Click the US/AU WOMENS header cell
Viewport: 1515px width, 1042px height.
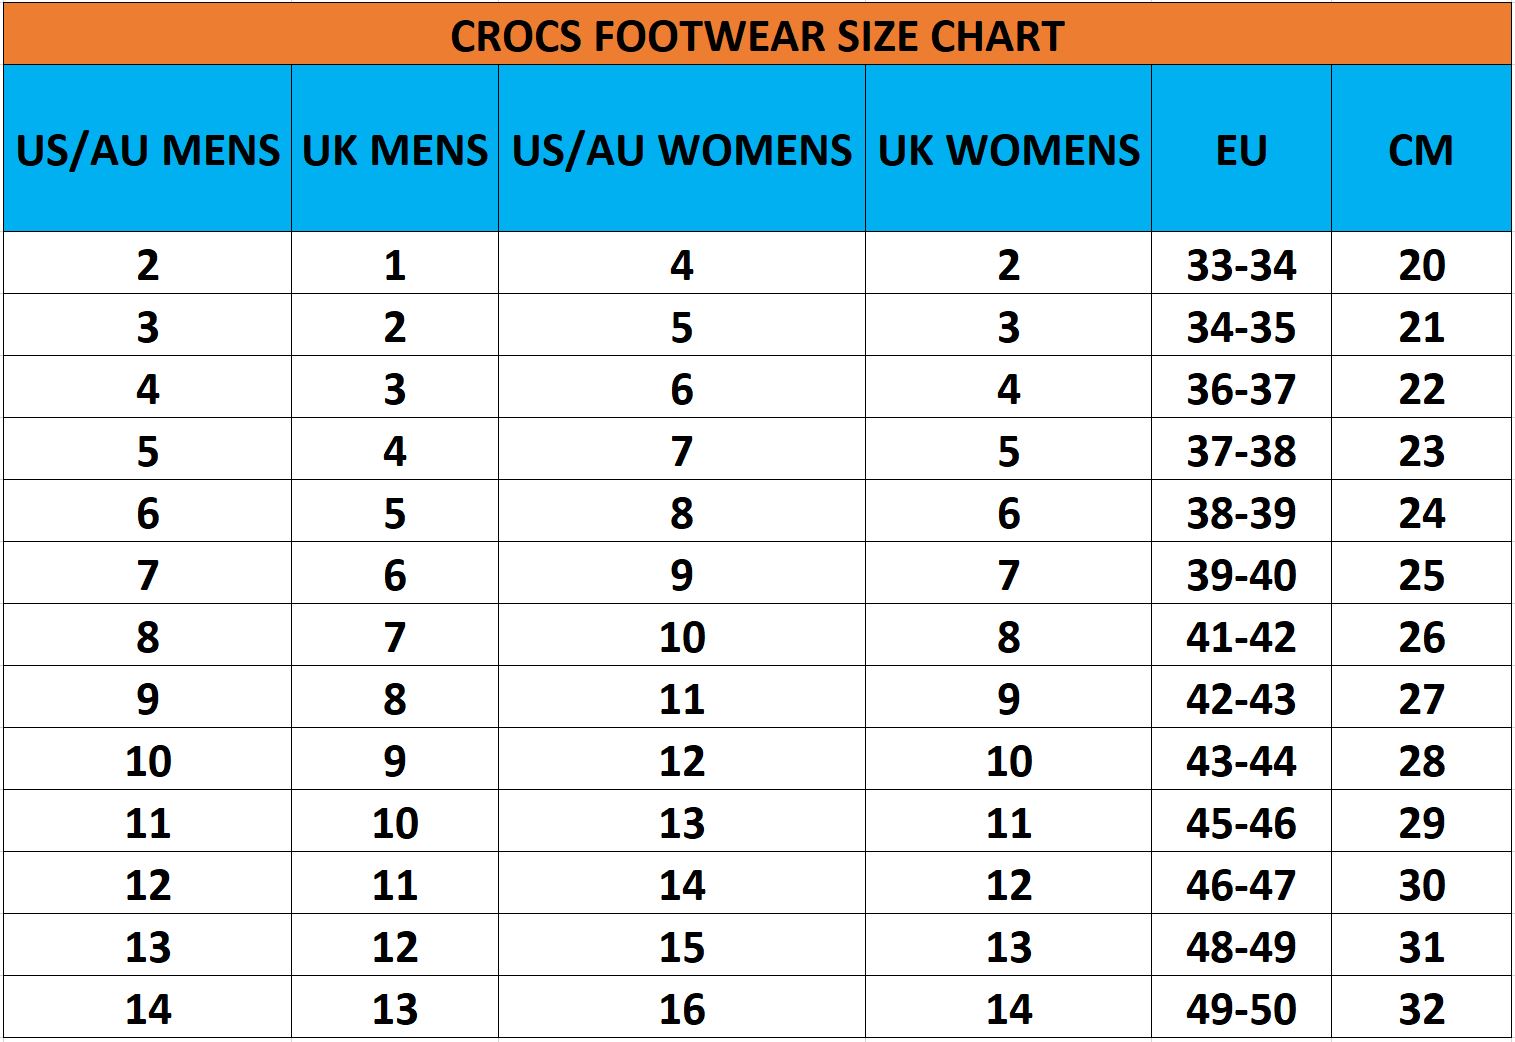(x=682, y=149)
